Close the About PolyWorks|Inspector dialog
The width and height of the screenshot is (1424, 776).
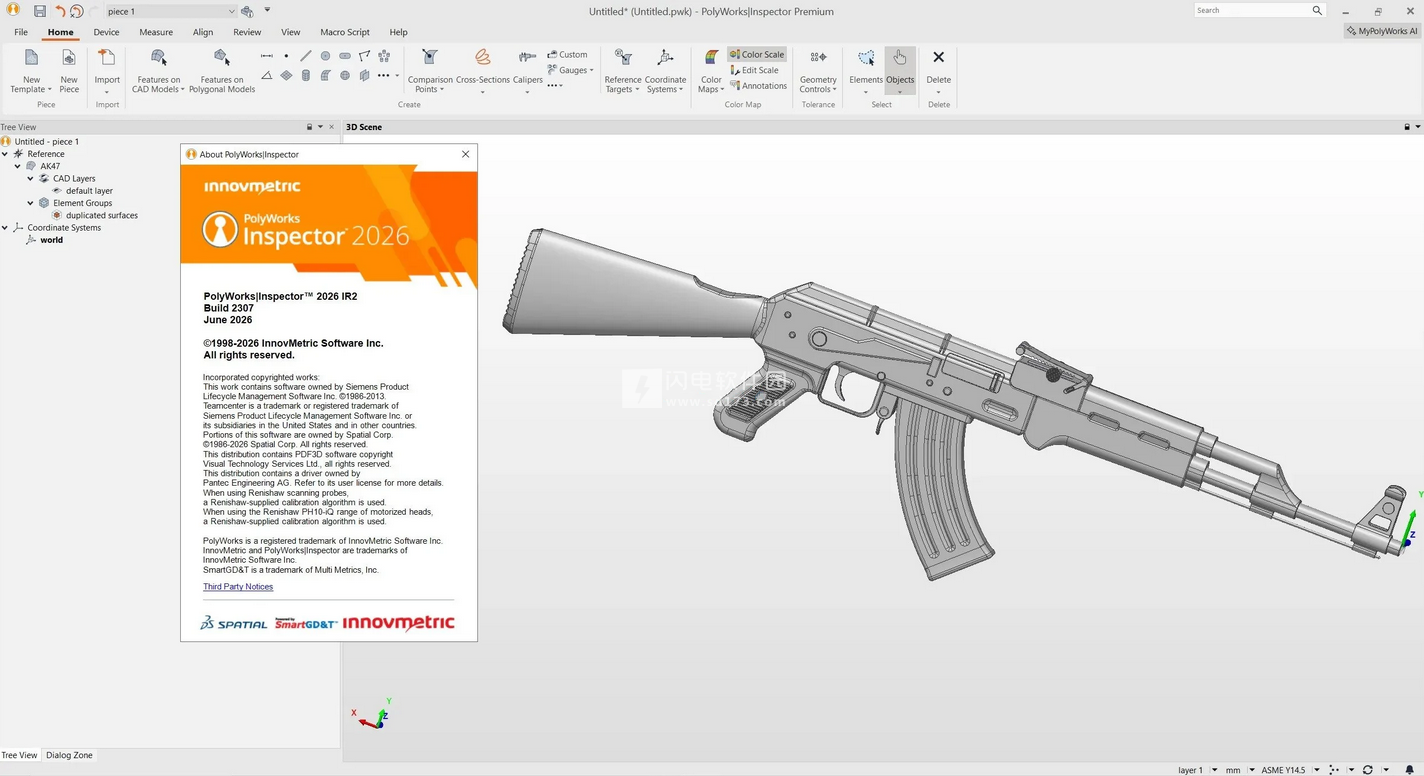[465, 154]
